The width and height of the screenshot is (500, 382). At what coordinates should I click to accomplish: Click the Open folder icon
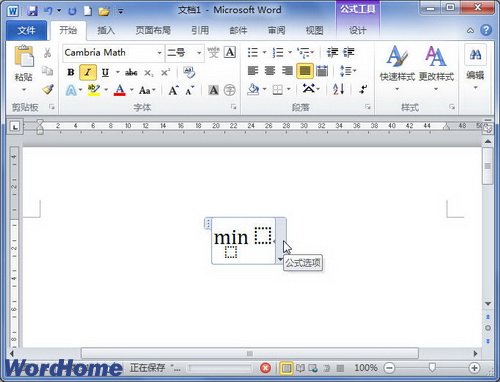(104, 11)
